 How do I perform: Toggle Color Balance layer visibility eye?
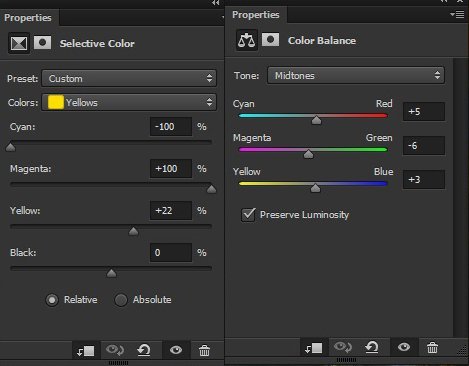tap(404, 347)
